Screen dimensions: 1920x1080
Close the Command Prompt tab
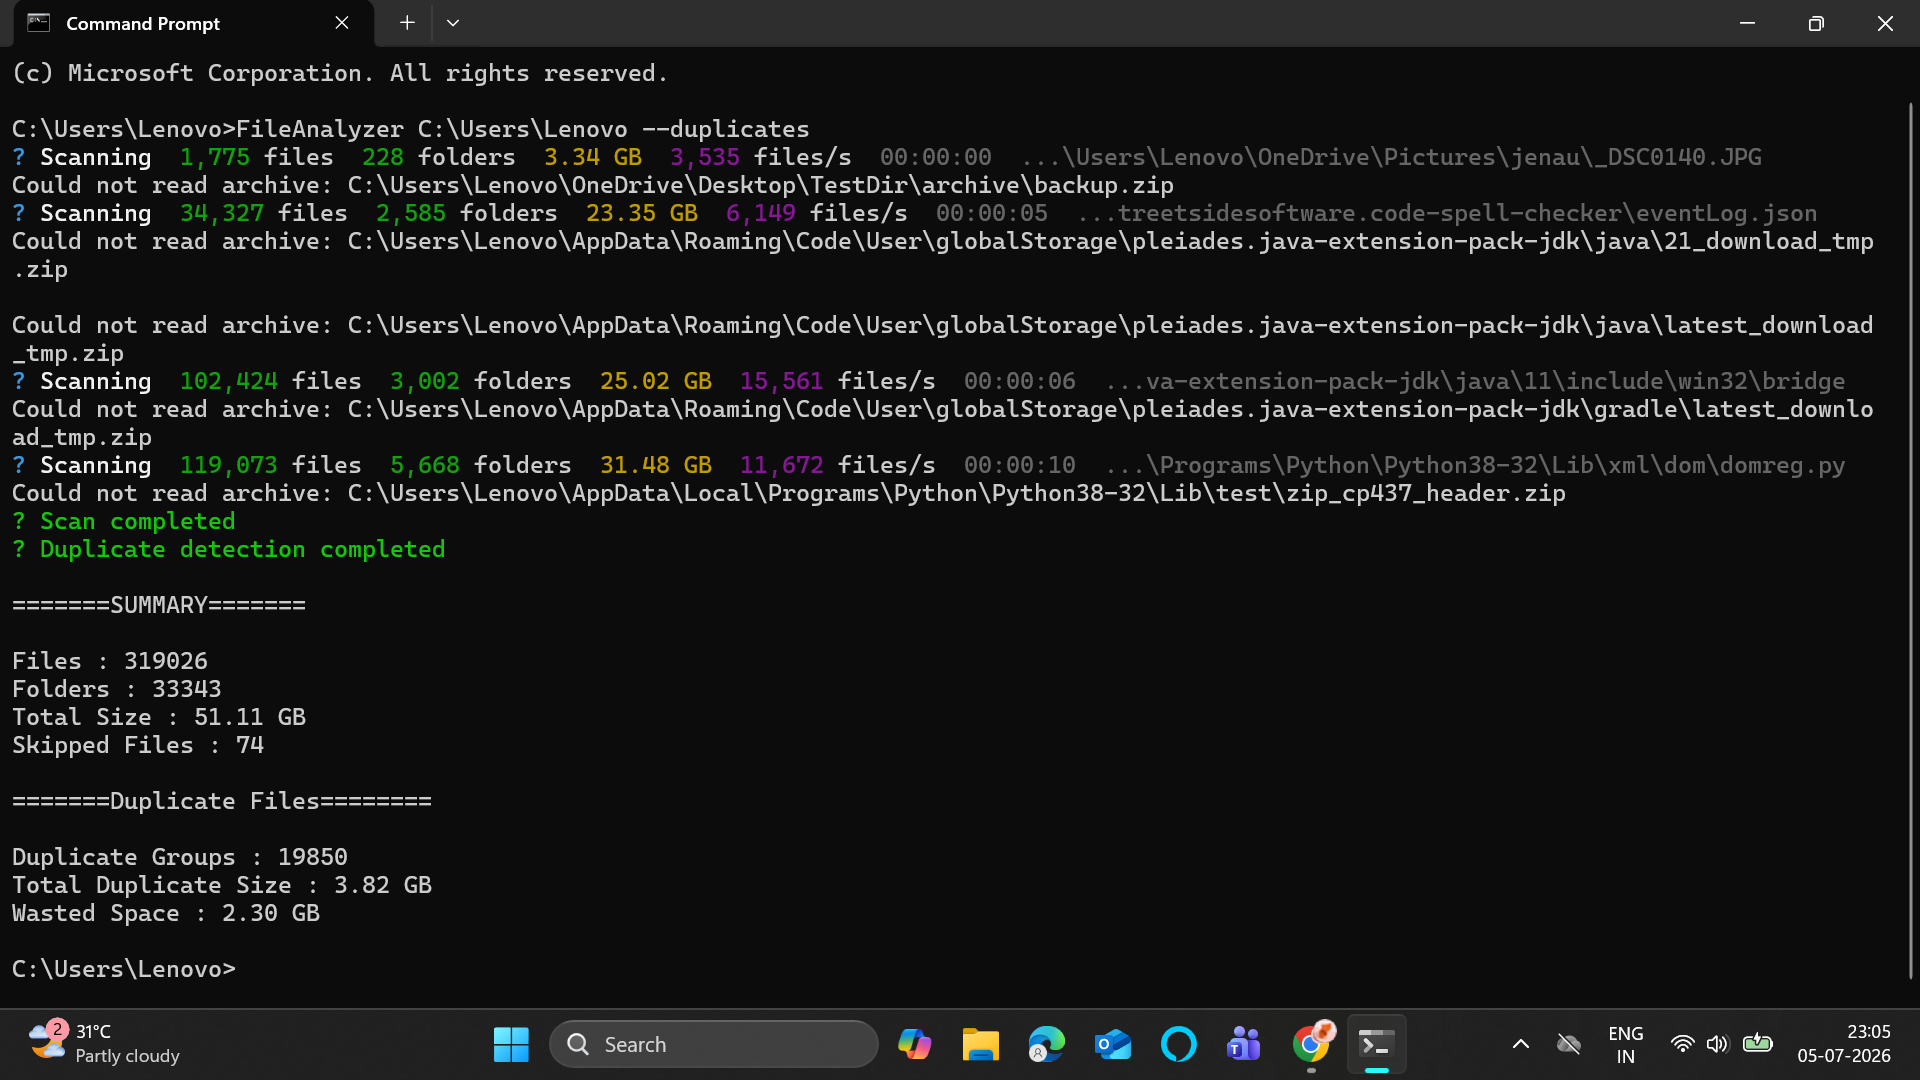click(x=342, y=22)
